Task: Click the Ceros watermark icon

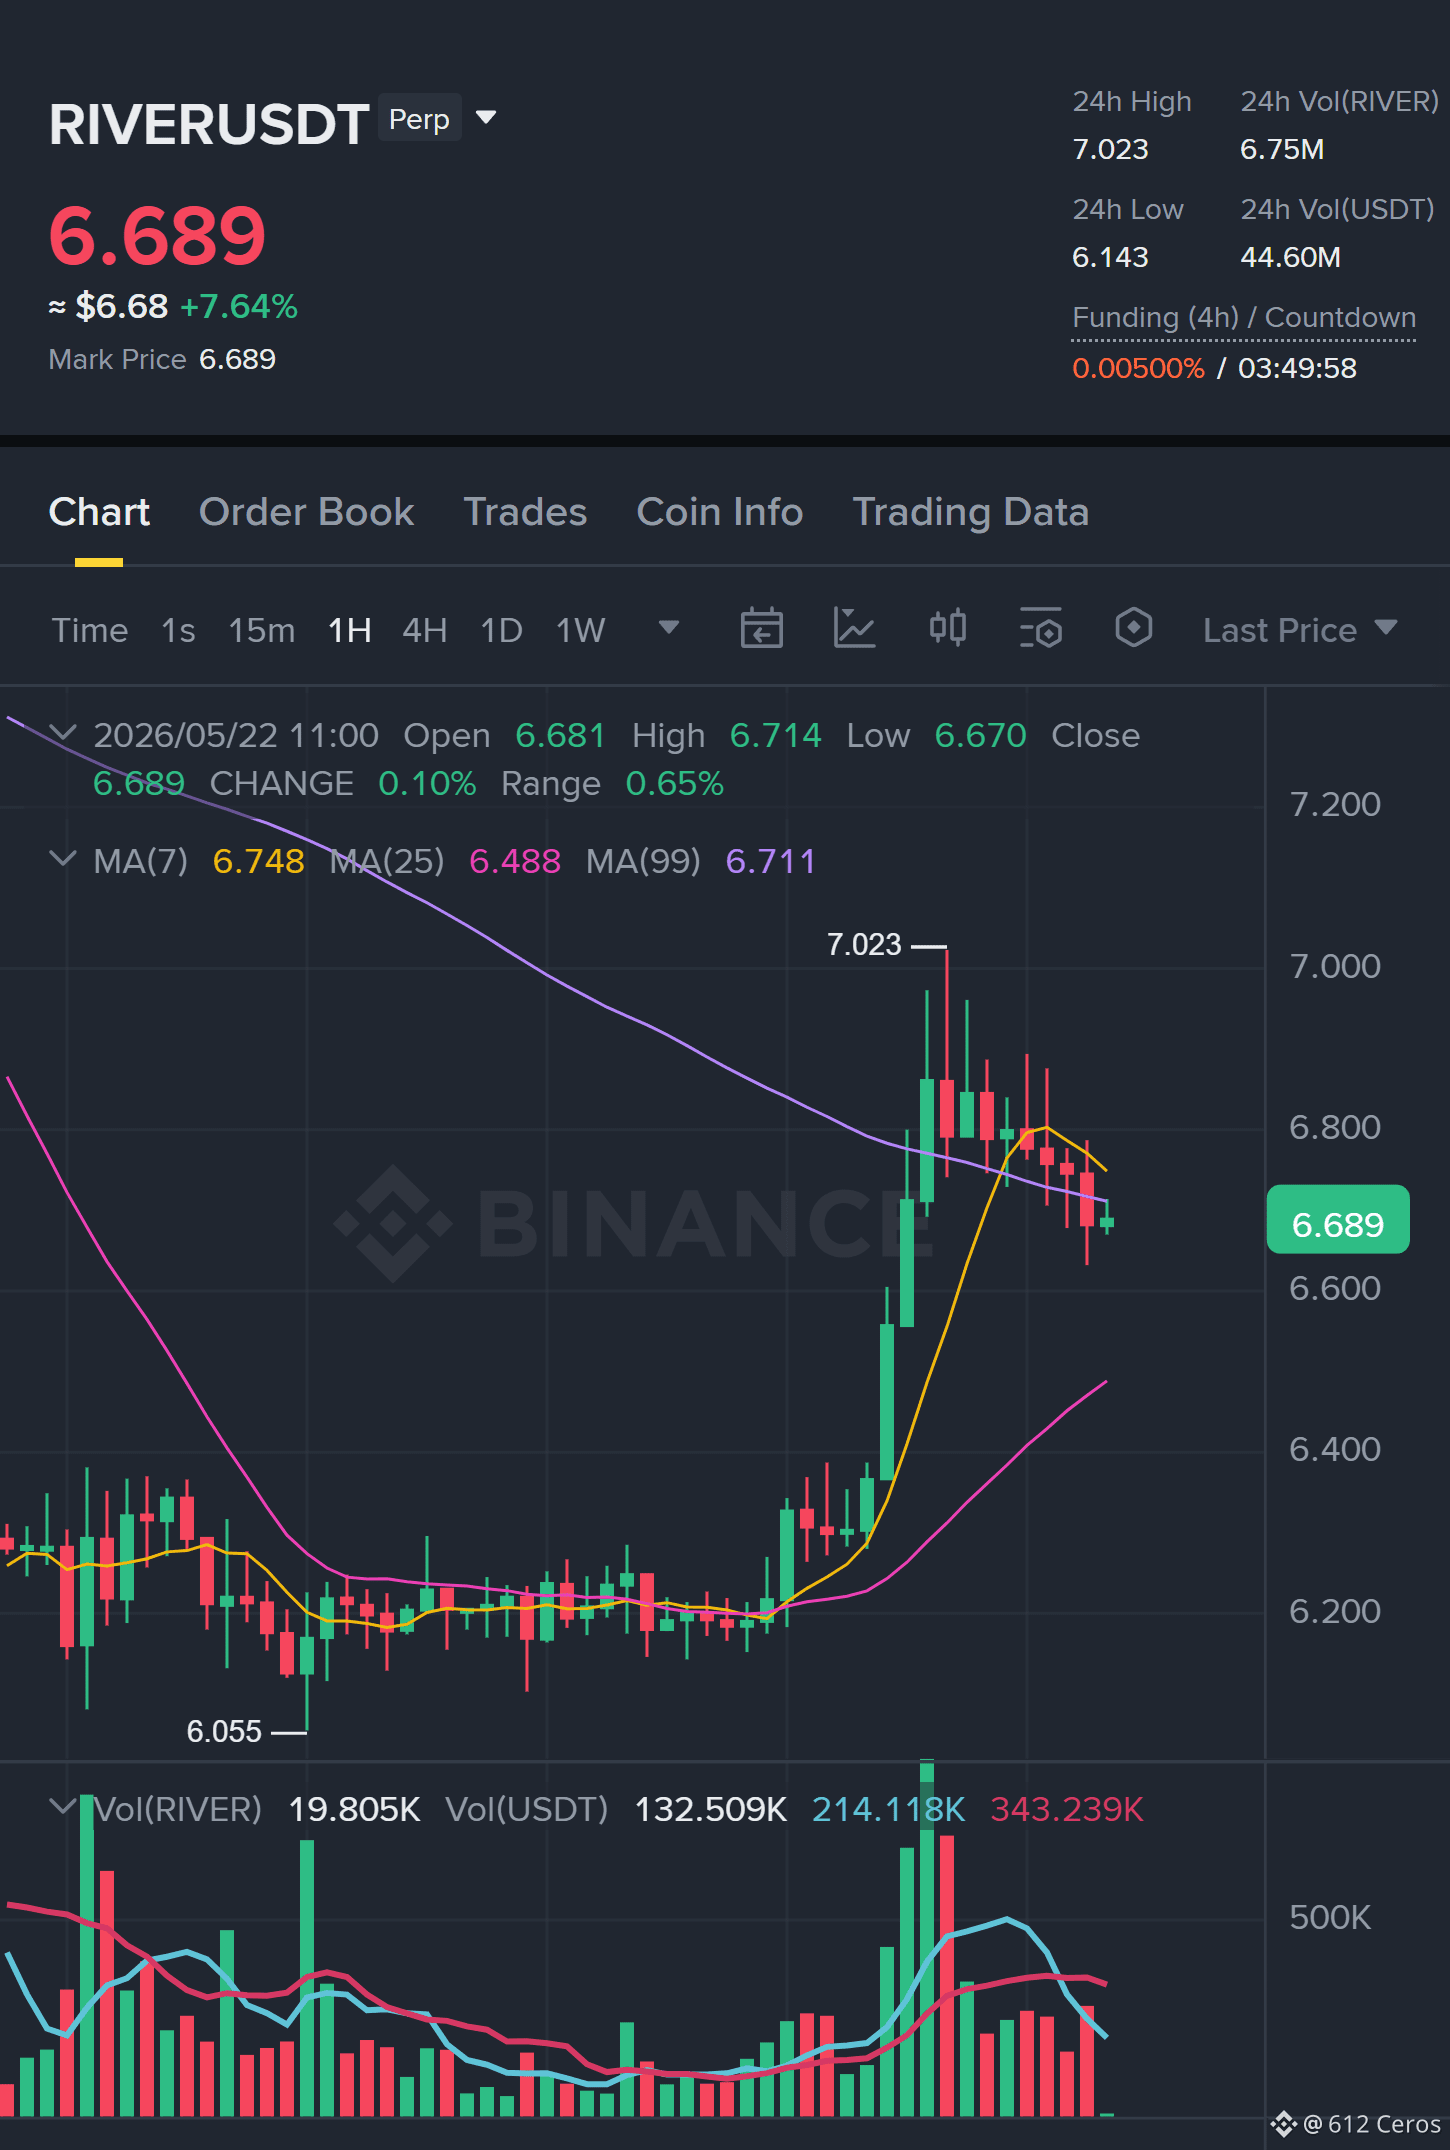Action: [x=1283, y=2124]
